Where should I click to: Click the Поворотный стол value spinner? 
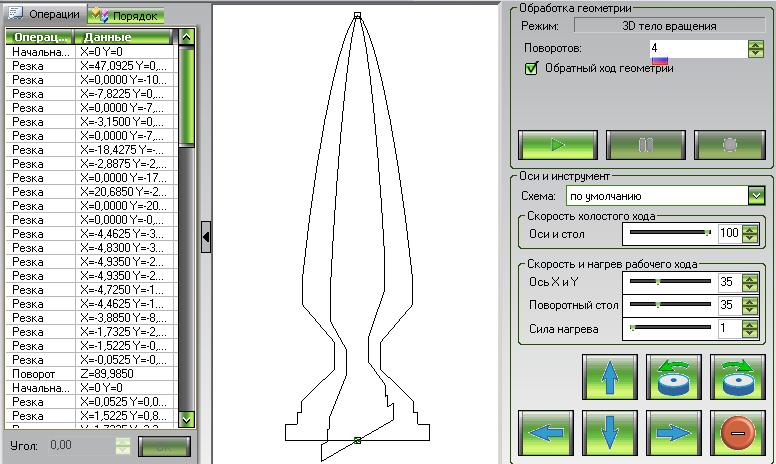[x=750, y=305]
